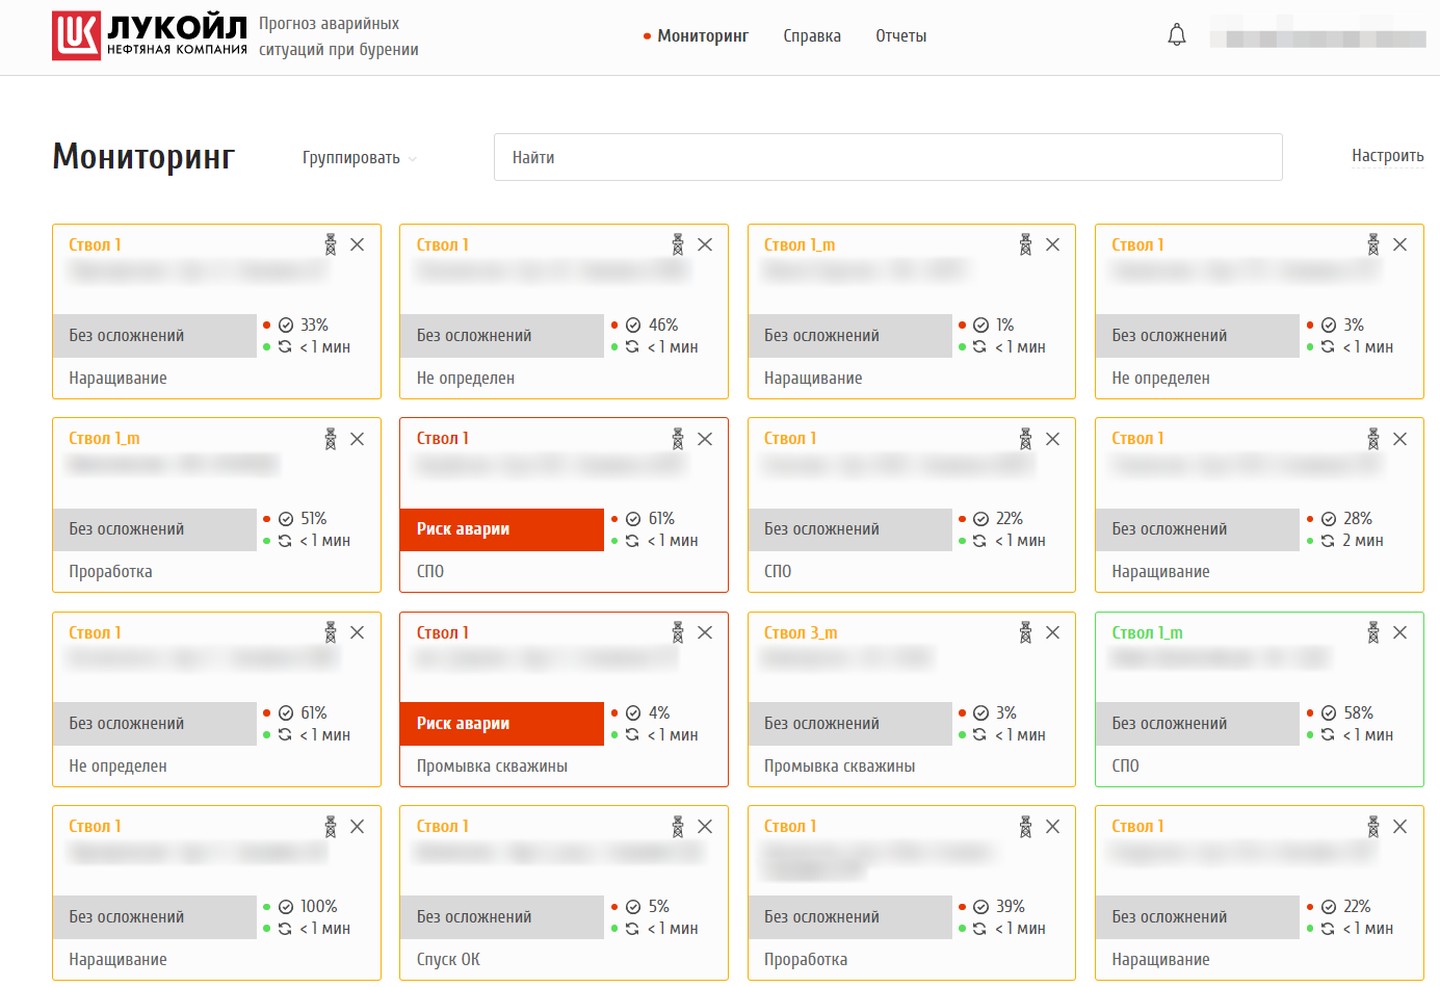Click the '100%' probability value
1440x987 pixels.
[x=319, y=907]
